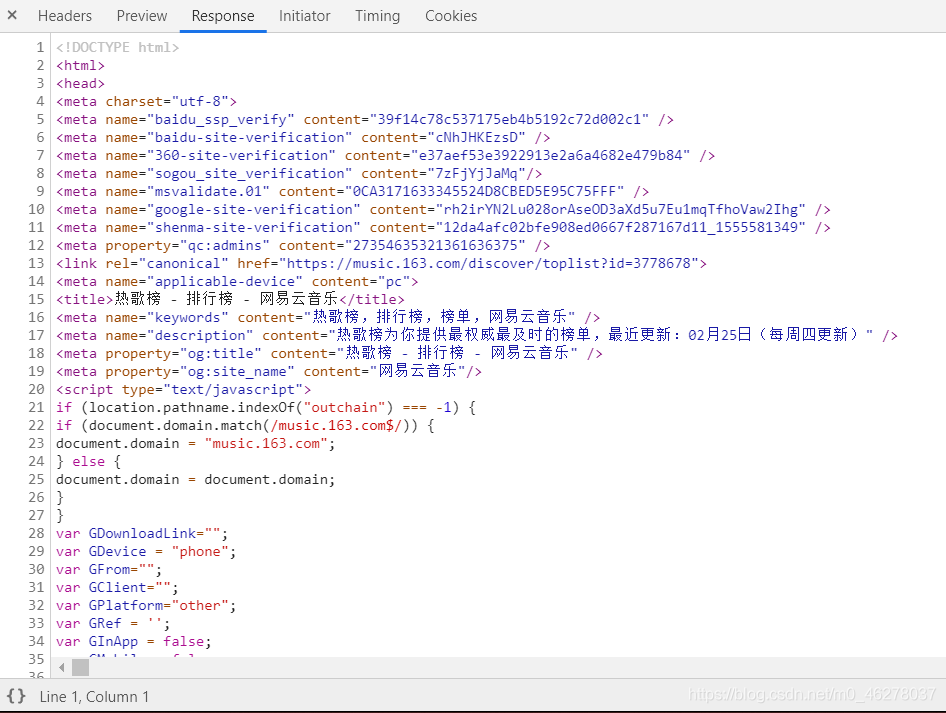Click line number 34 in gutter

tap(36, 642)
